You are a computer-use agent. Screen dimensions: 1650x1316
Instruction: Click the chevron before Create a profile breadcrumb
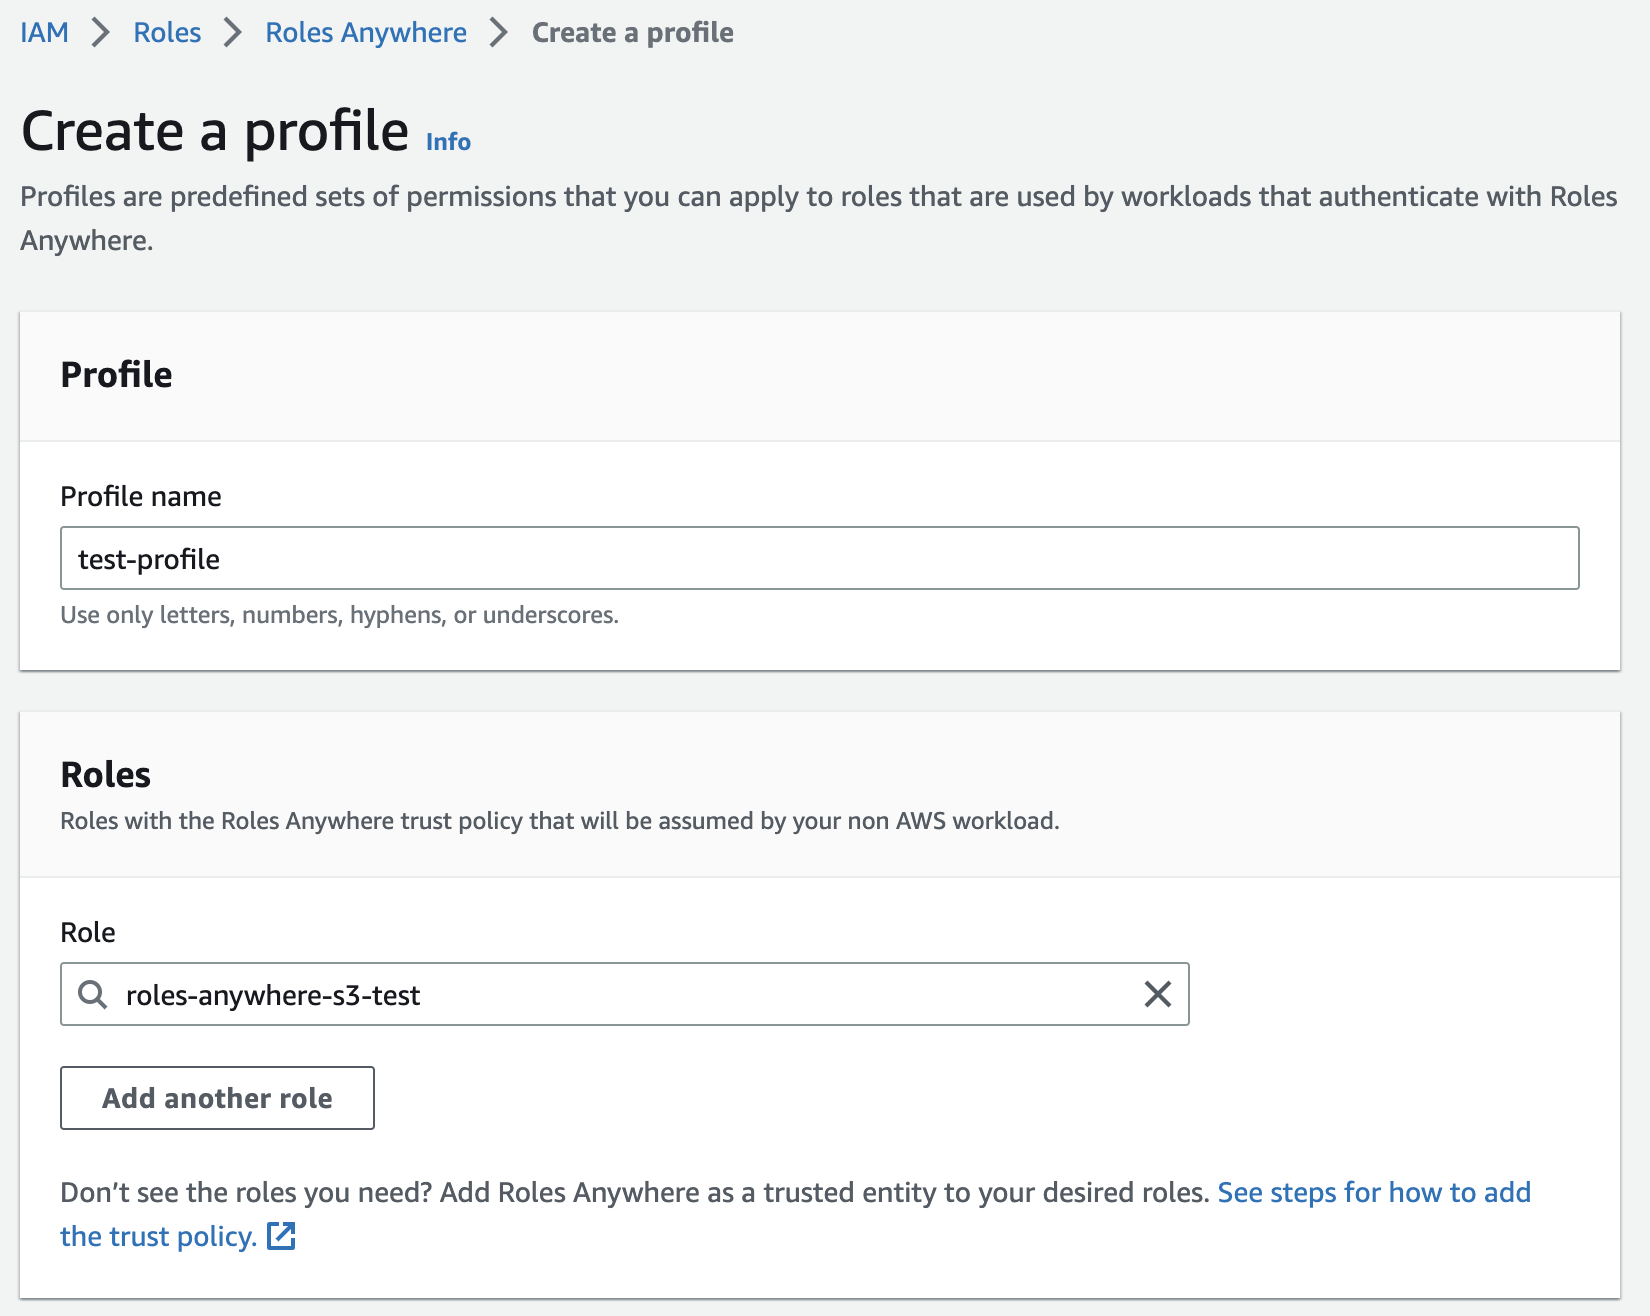click(x=499, y=32)
